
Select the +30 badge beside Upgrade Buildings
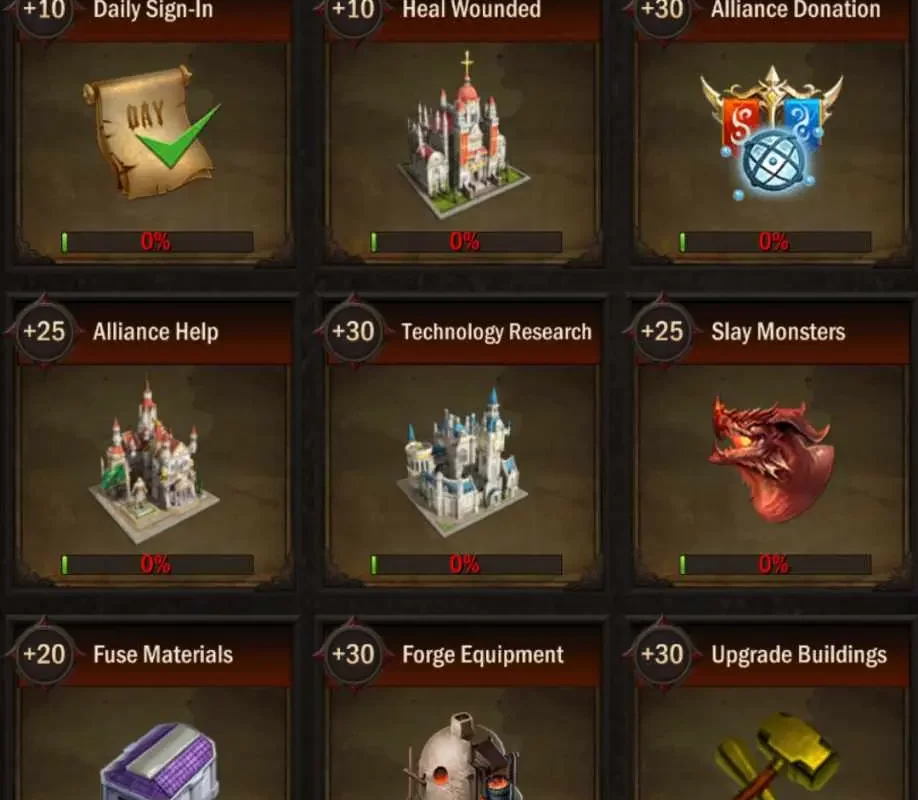662,654
